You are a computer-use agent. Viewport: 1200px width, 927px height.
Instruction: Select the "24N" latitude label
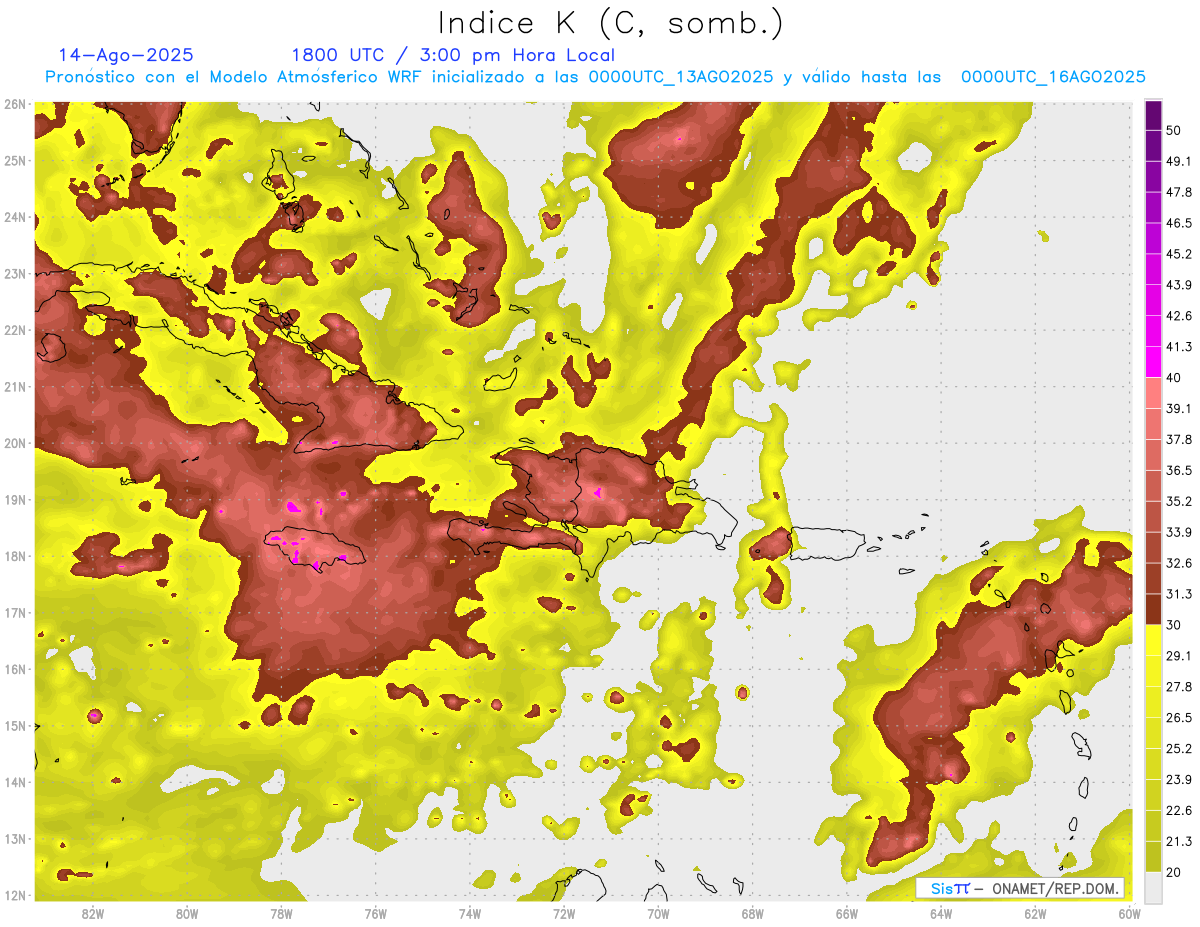(x=15, y=217)
